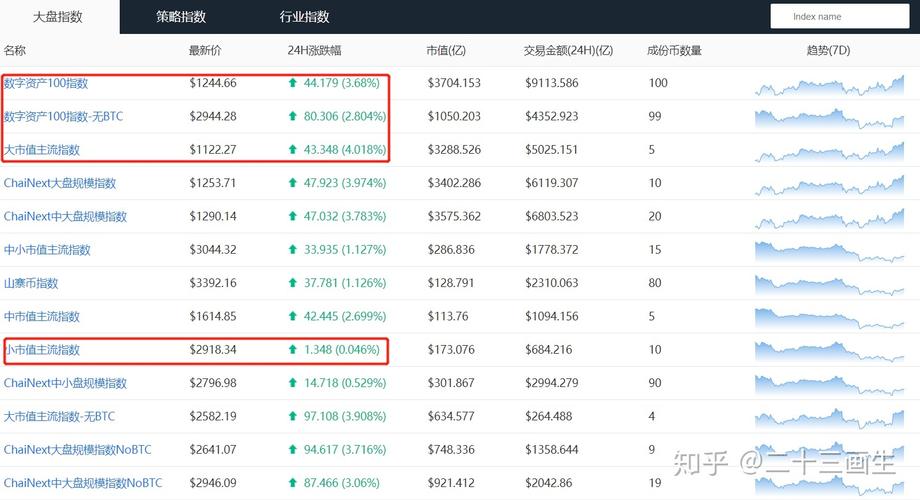Open the ChaiNext中小盘规模指数 link
The height and width of the screenshot is (500, 920).
click(65, 383)
